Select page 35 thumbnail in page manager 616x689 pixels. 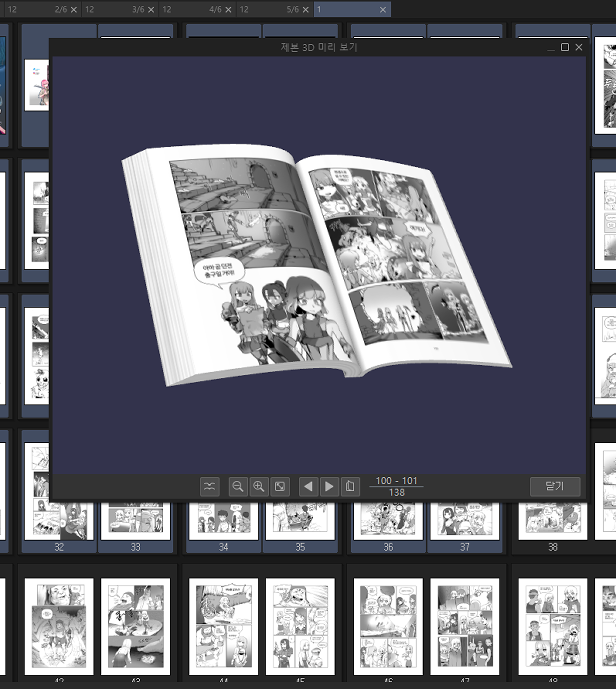pyautogui.click(x=300, y=521)
